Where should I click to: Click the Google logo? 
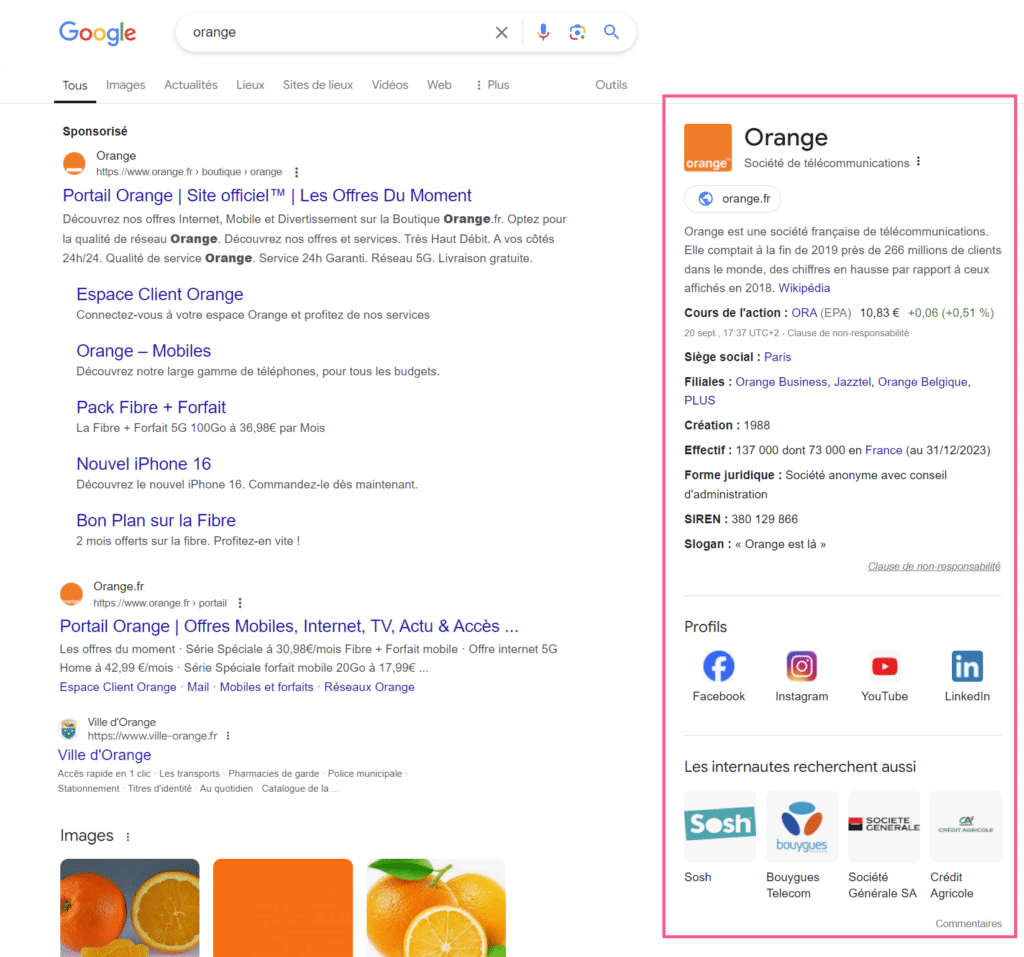tap(97, 33)
